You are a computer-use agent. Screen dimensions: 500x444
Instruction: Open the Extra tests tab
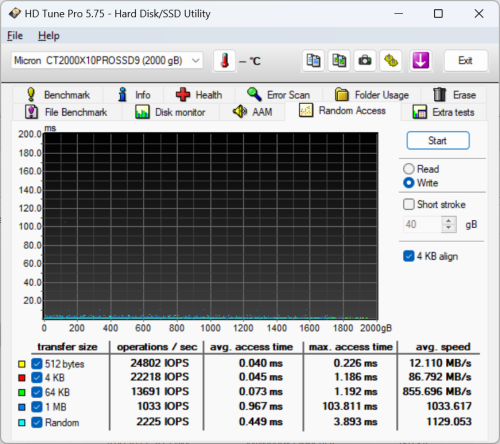(444, 112)
